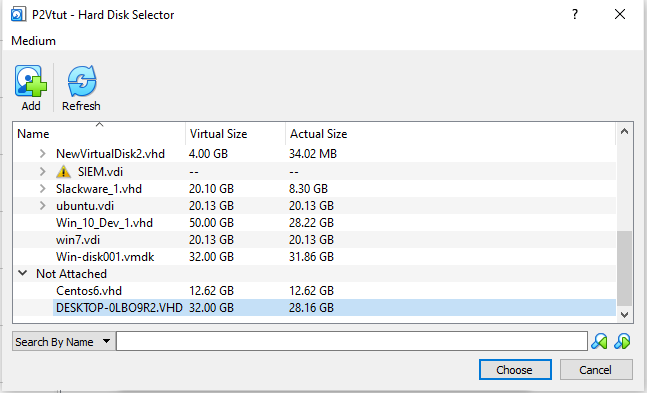Click the 34.02 MB actual size value
Viewport: 647px width, 393px height.
[x=313, y=154]
